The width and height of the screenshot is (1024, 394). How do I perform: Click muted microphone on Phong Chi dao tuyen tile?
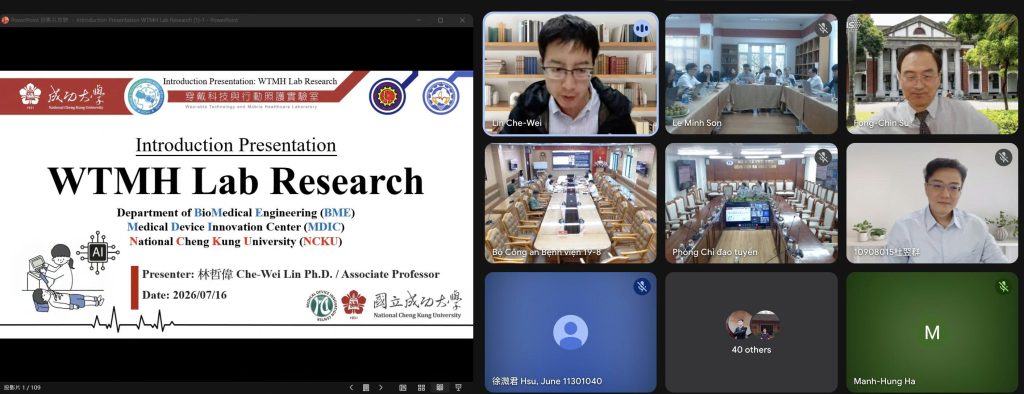823,157
